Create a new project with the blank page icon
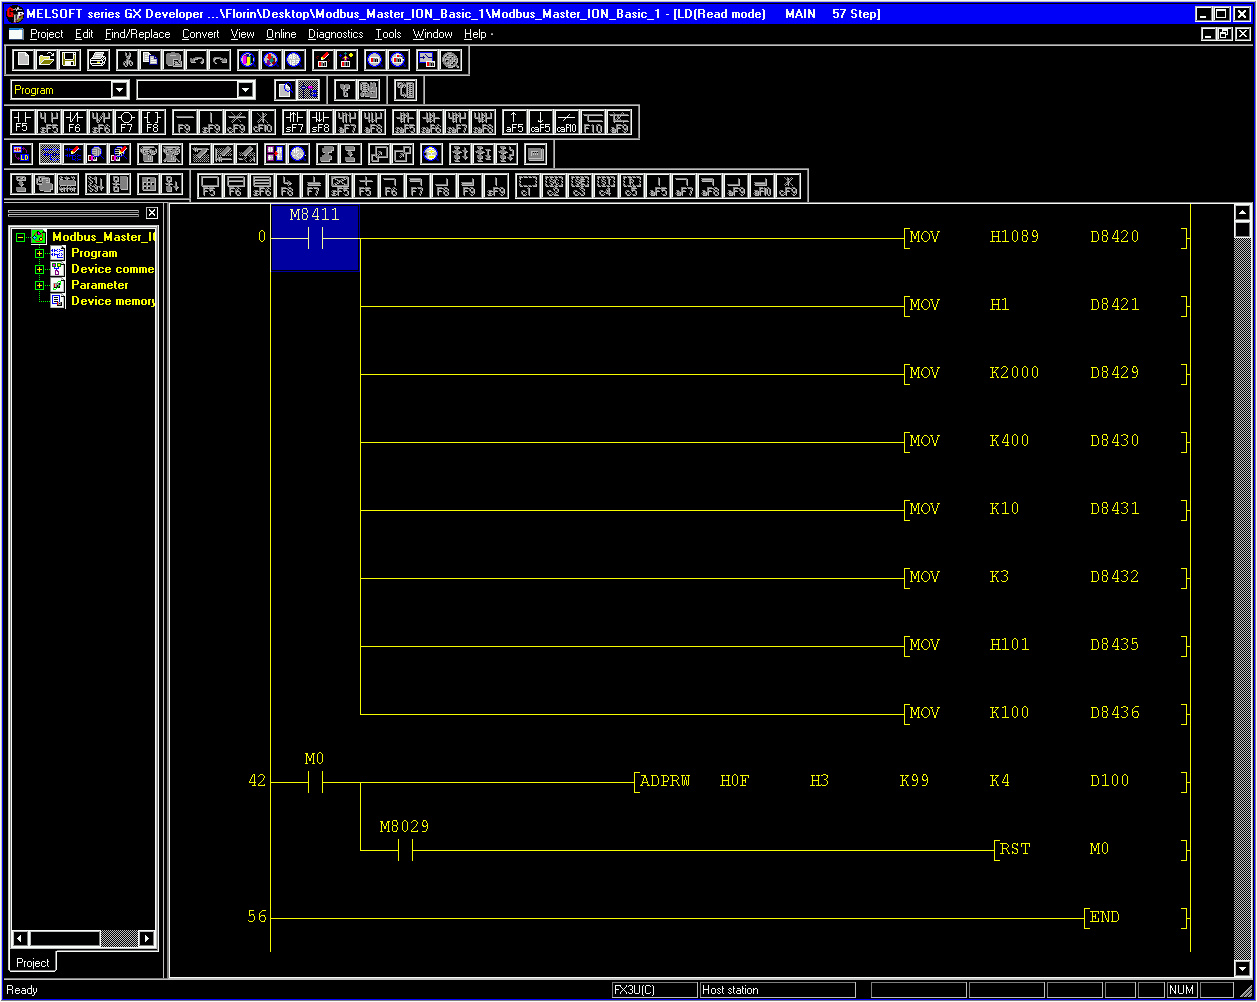 (23, 60)
